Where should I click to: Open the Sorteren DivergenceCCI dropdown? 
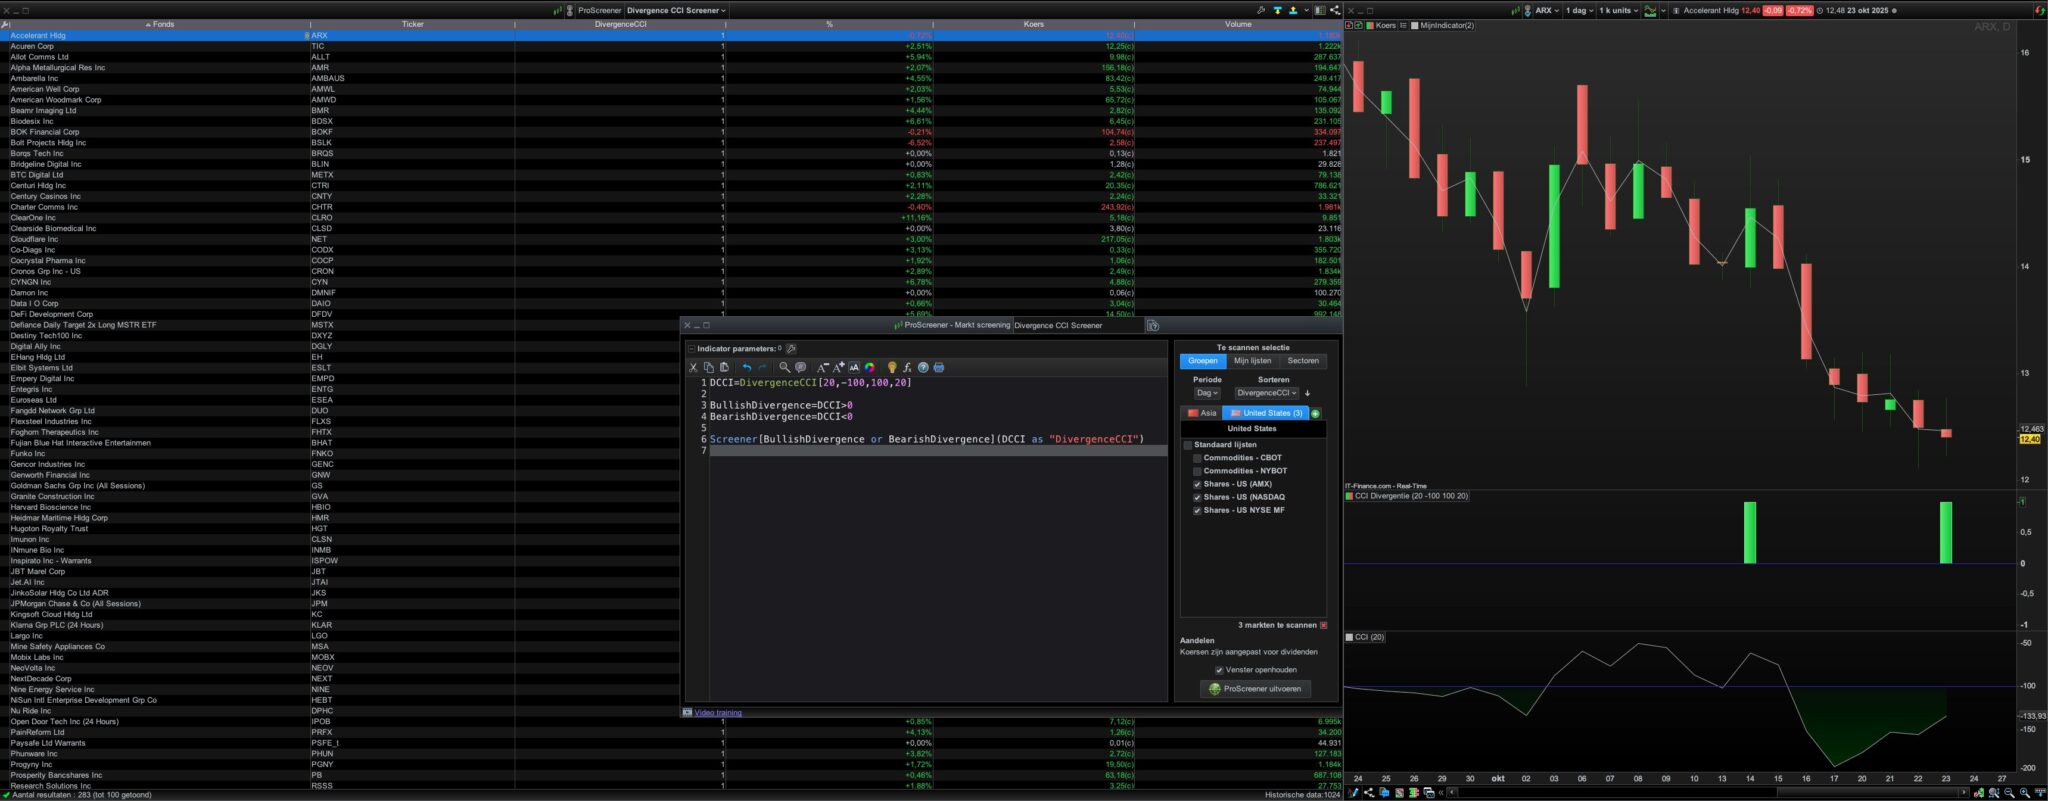tap(1267, 393)
